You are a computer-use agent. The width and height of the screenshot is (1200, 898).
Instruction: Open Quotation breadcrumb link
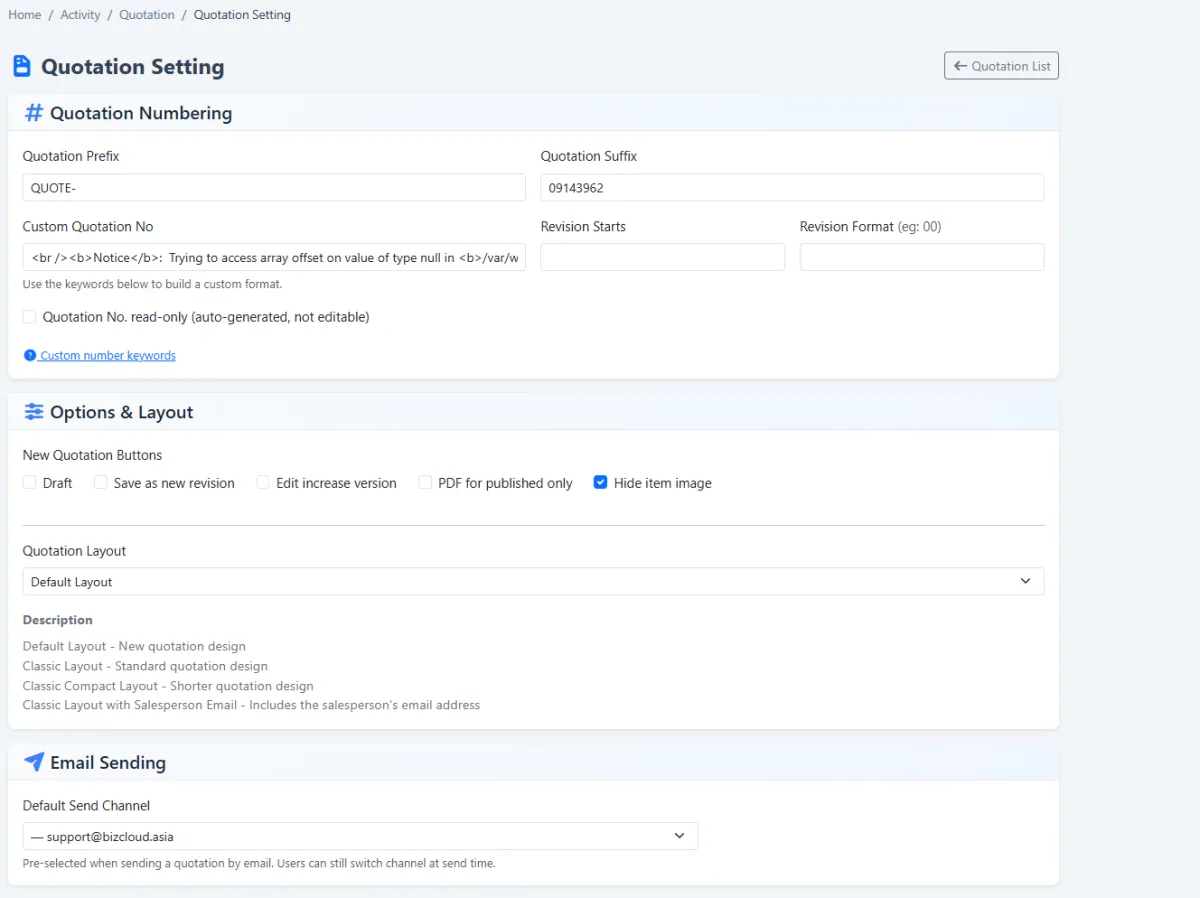(x=147, y=15)
